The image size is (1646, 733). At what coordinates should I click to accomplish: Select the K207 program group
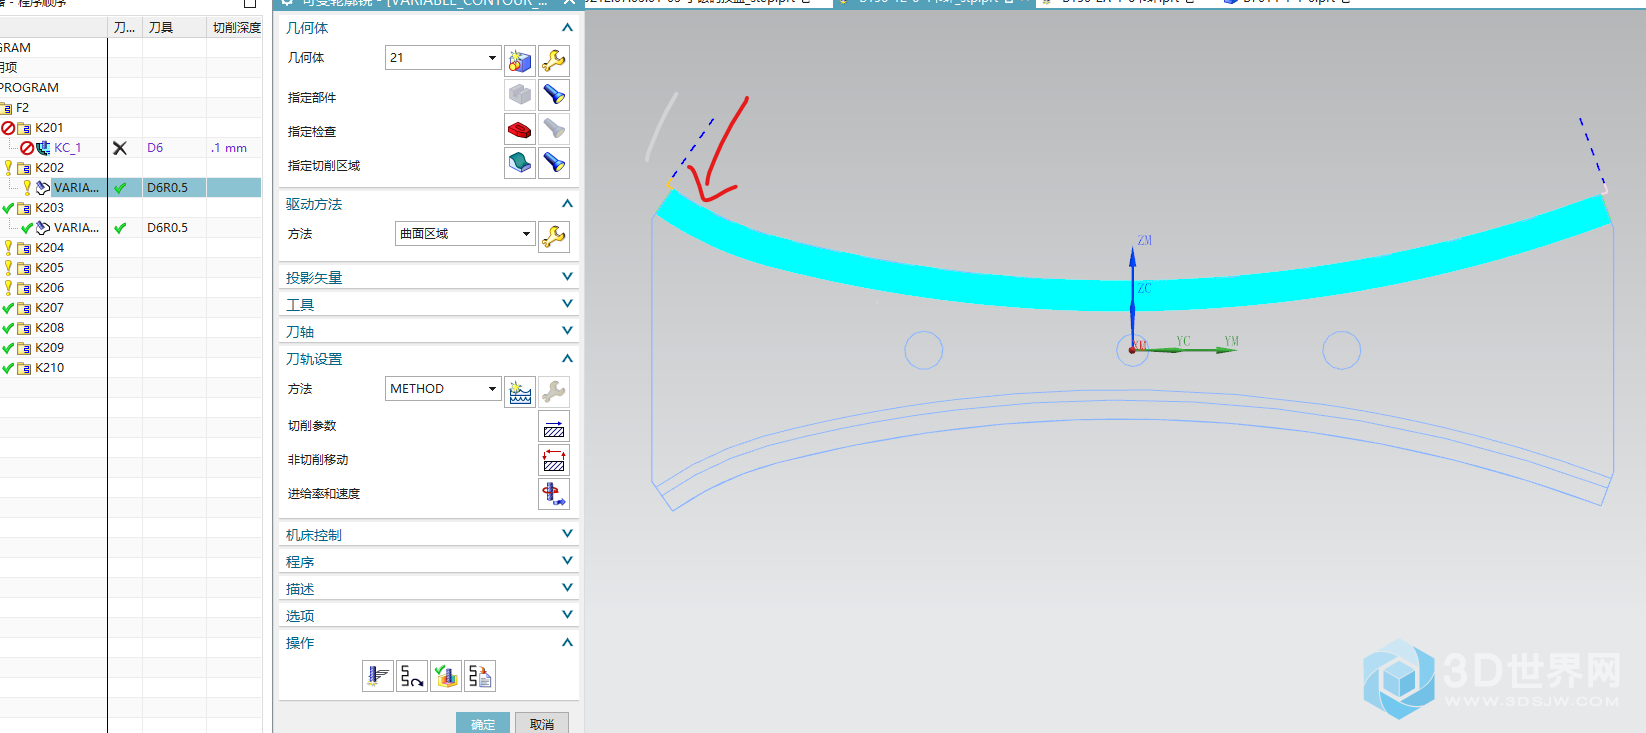(x=49, y=308)
